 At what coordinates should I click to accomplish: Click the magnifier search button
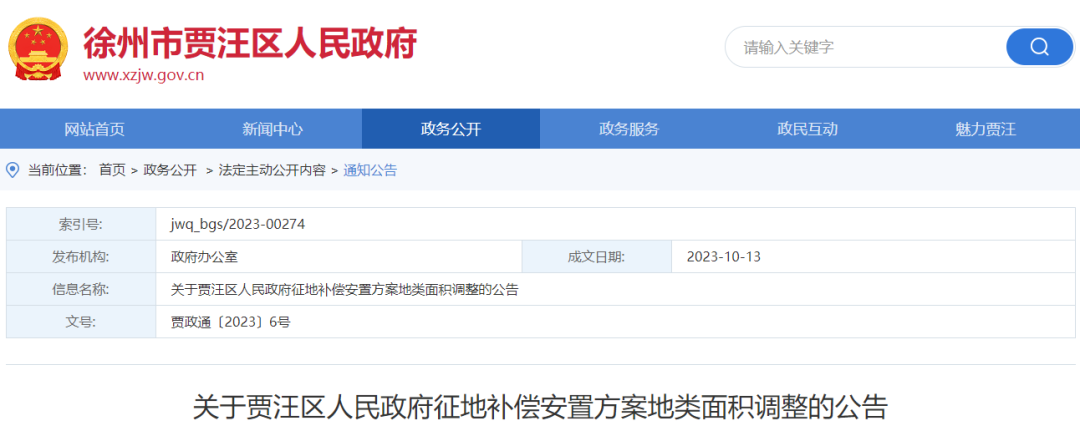pyautogui.click(x=1039, y=48)
